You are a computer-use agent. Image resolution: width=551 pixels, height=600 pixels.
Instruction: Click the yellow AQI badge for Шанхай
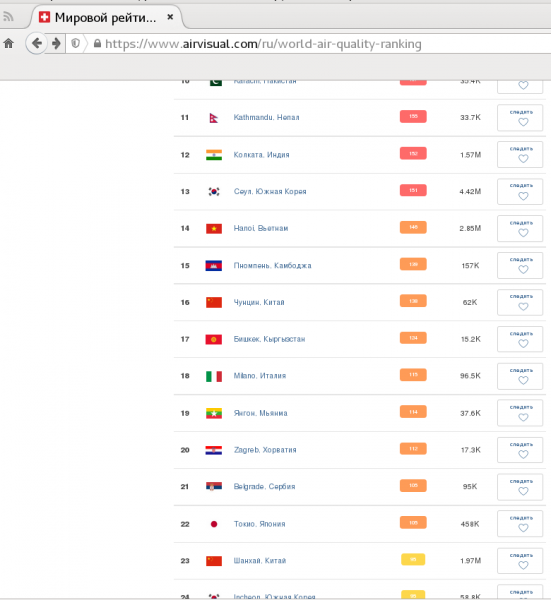coord(413,559)
